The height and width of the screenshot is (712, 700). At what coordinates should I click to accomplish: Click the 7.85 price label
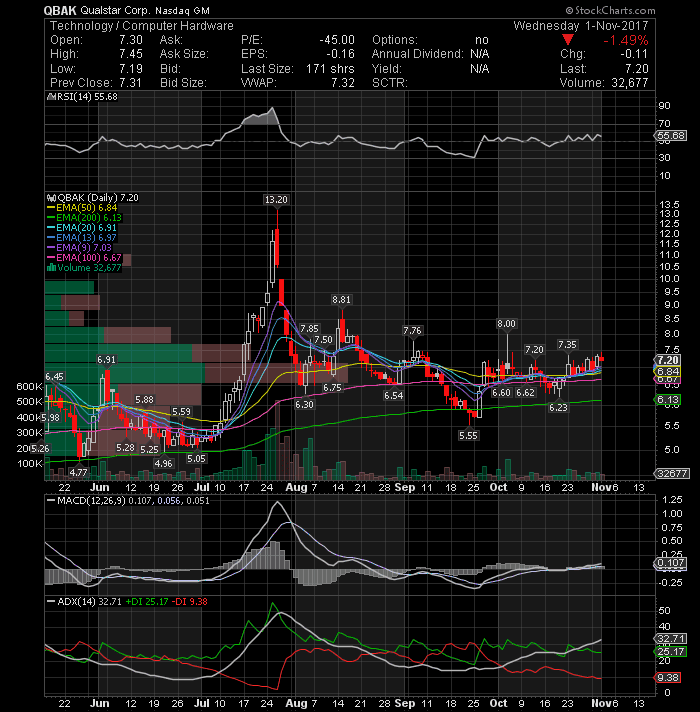tap(310, 328)
